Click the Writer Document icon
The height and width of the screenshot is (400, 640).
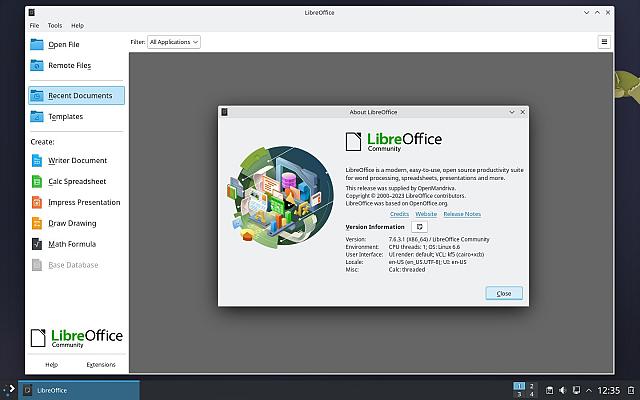pos(37,160)
